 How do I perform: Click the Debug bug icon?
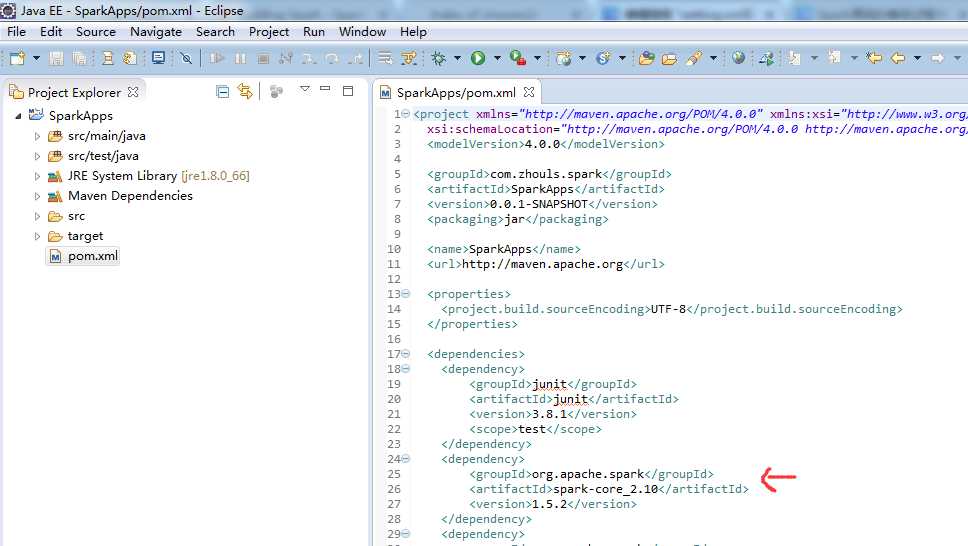(439, 58)
